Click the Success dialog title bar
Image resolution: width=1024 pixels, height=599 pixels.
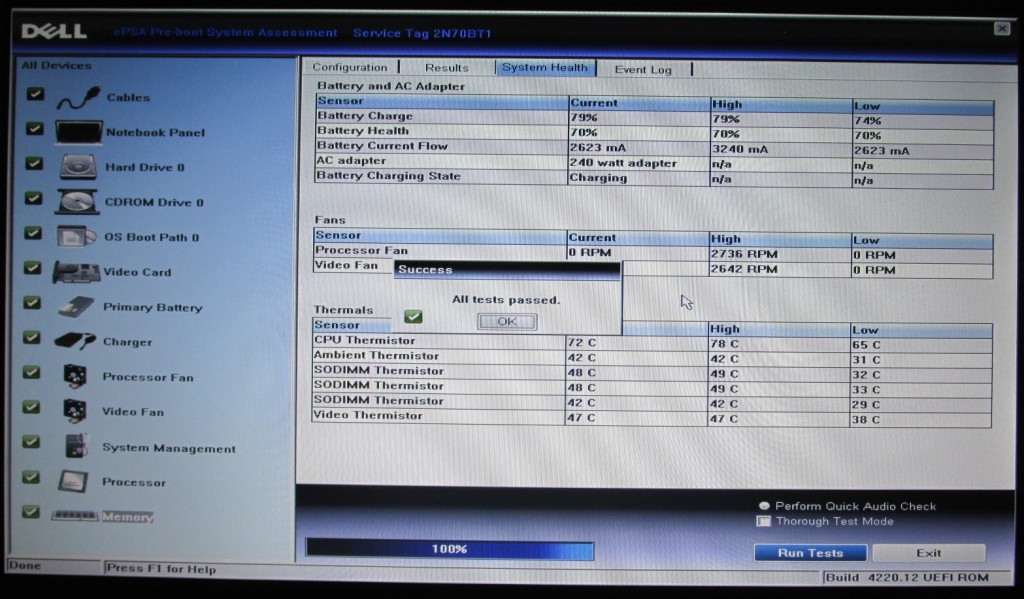[x=507, y=269]
